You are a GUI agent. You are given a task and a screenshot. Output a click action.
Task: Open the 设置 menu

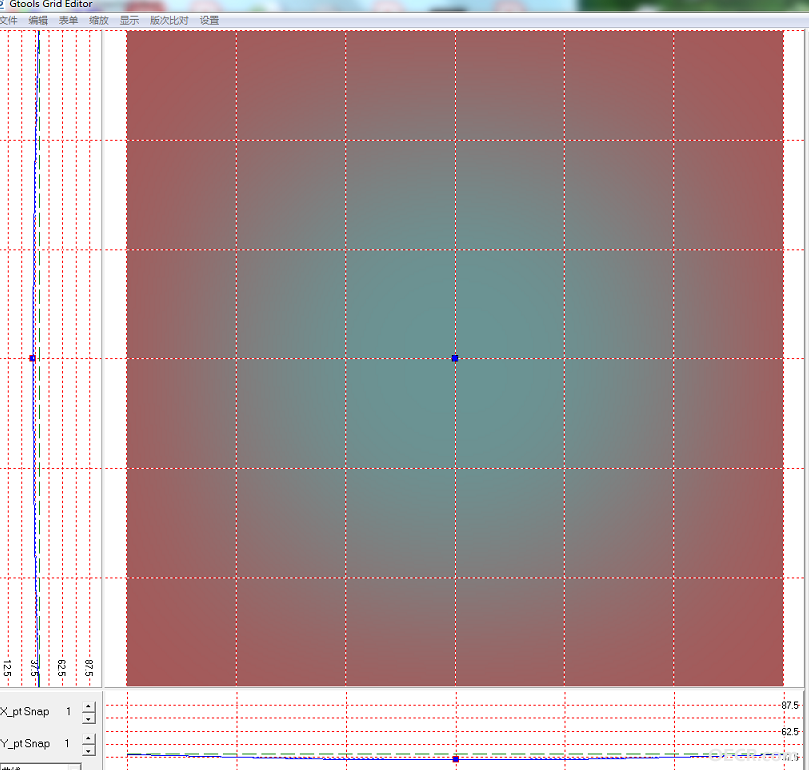[x=209, y=21]
